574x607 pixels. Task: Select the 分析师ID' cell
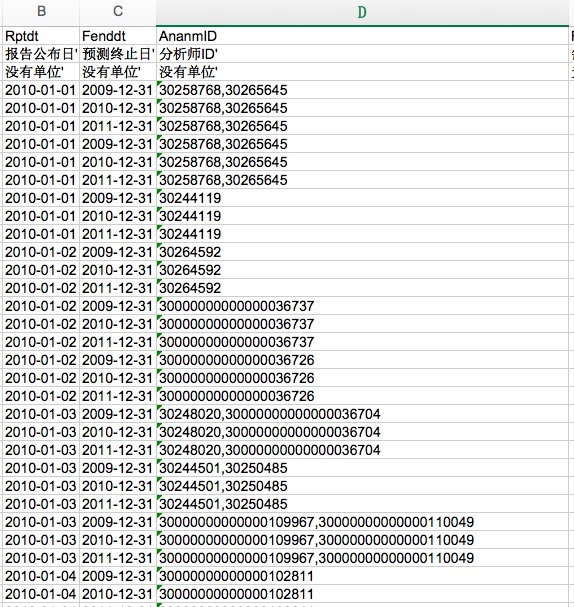(362, 54)
